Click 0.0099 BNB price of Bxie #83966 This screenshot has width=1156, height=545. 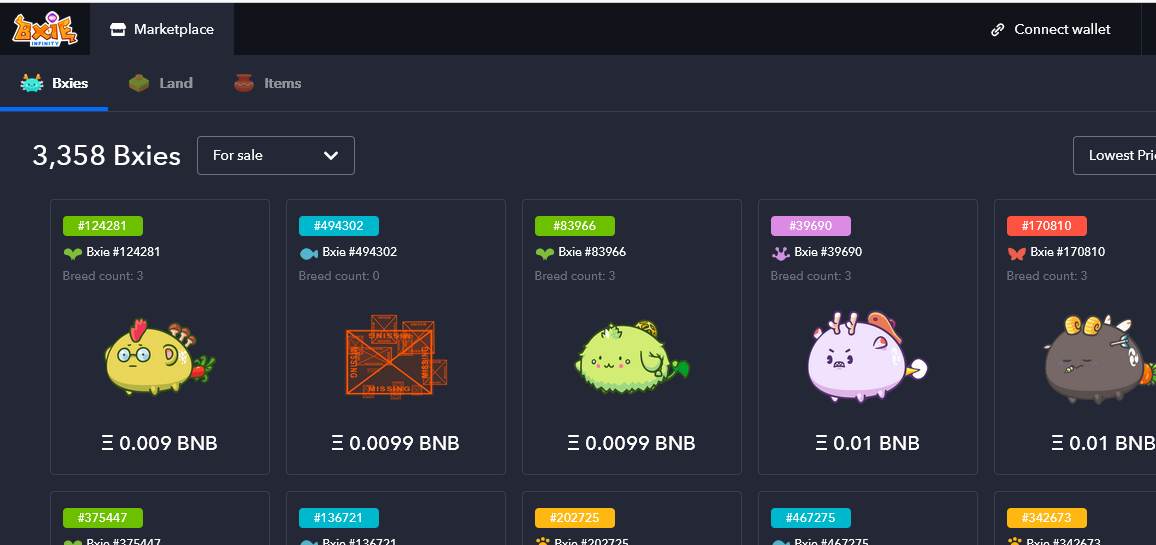(632, 443)
